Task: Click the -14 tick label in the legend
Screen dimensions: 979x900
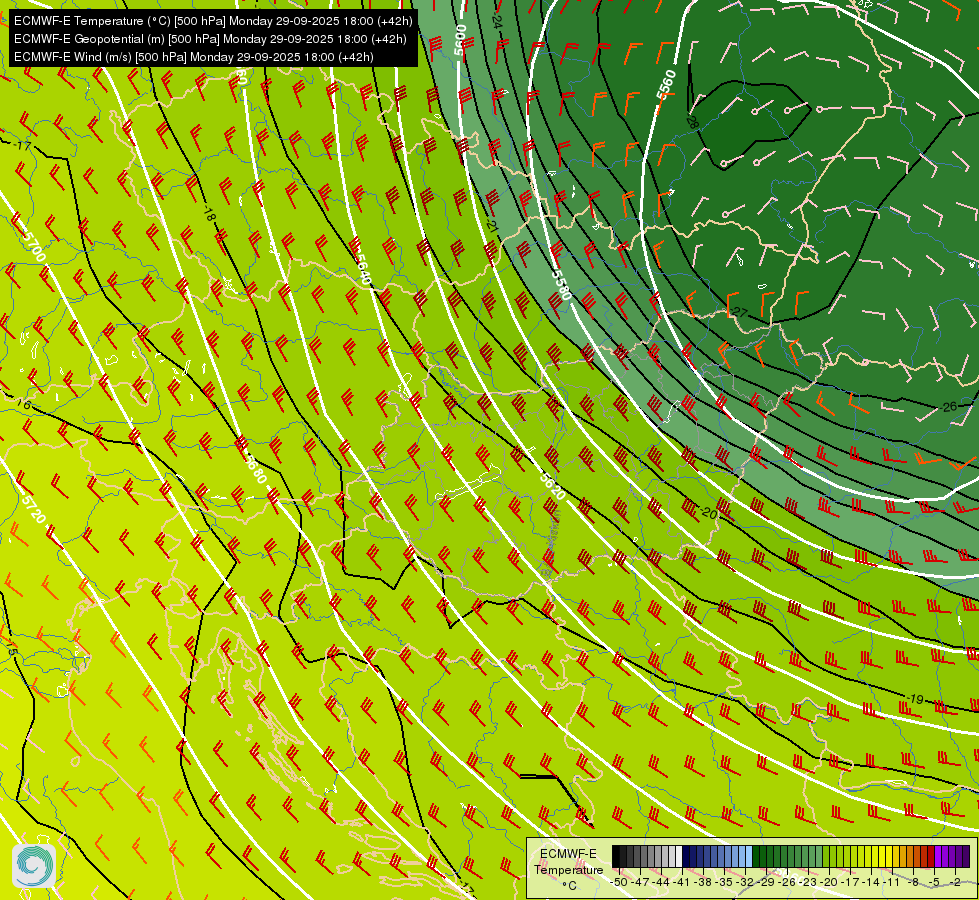Action: (871, 882)
